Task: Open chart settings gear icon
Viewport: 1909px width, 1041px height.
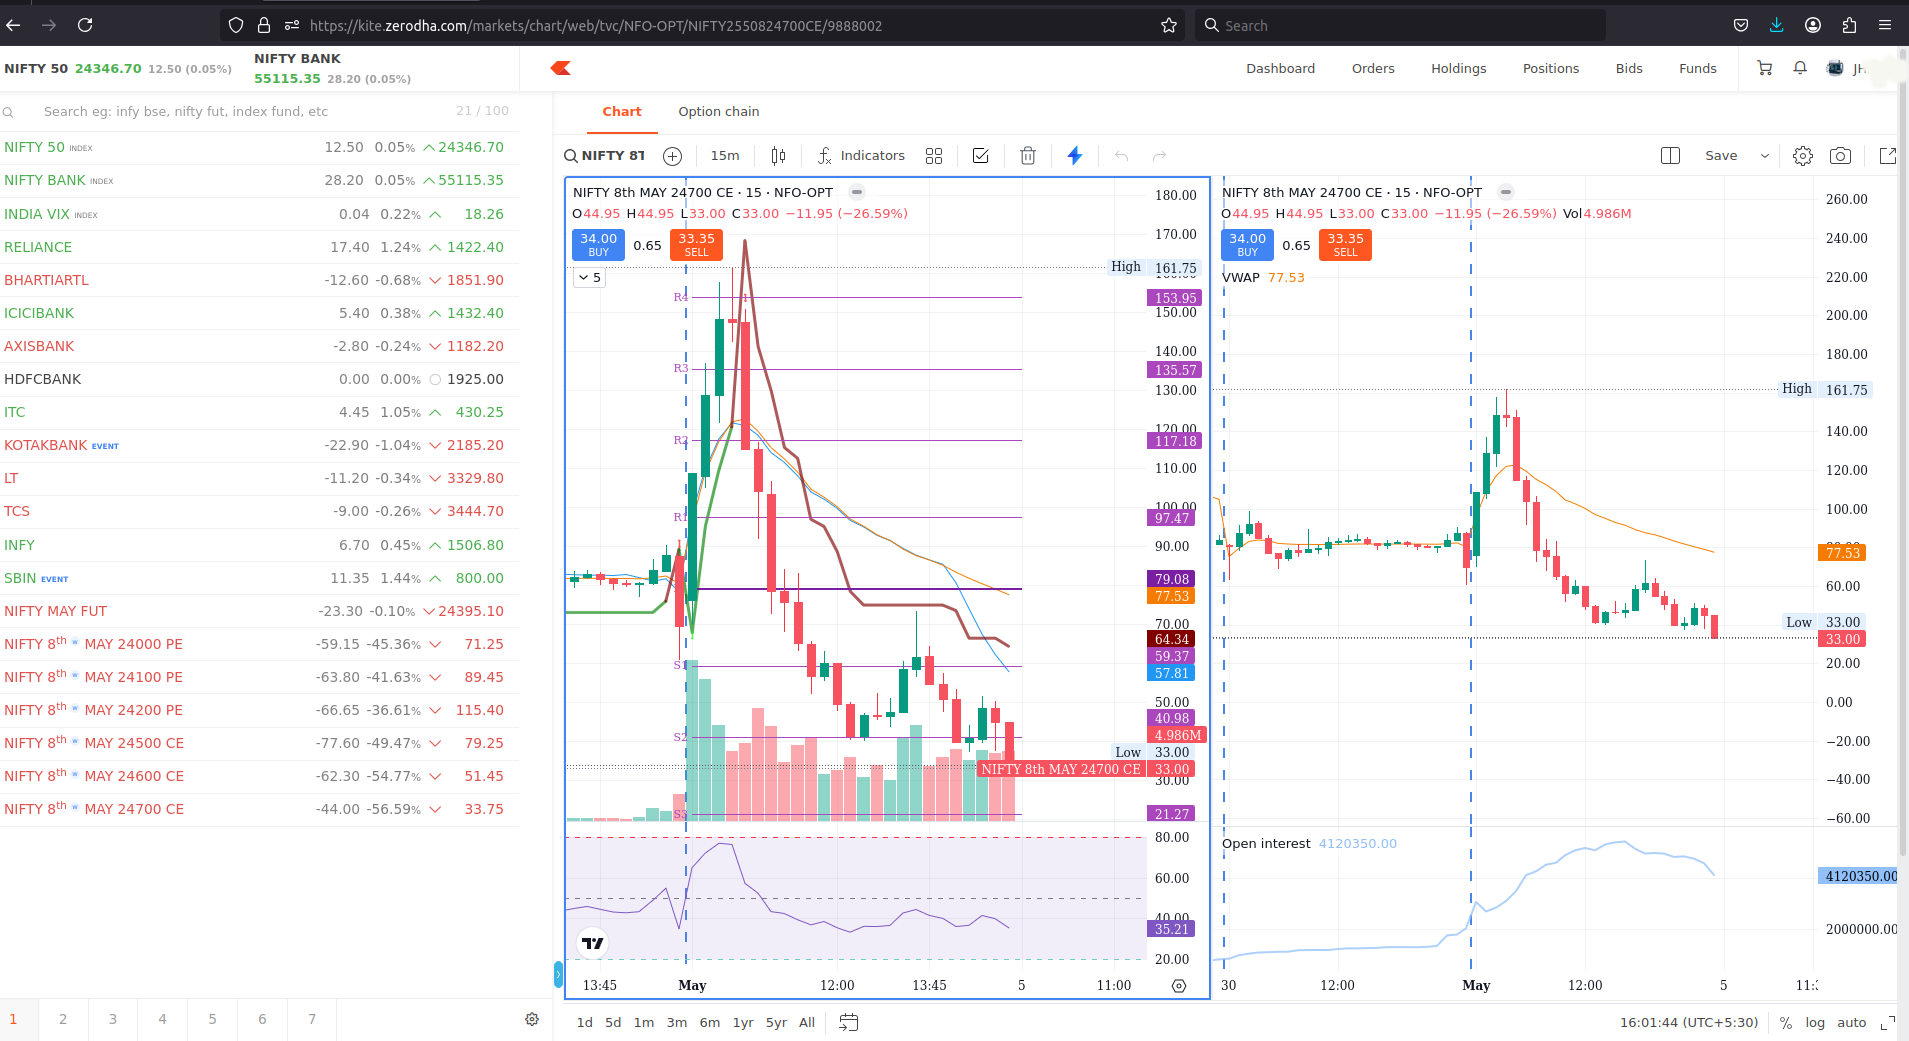Action: pos(1803,156)
